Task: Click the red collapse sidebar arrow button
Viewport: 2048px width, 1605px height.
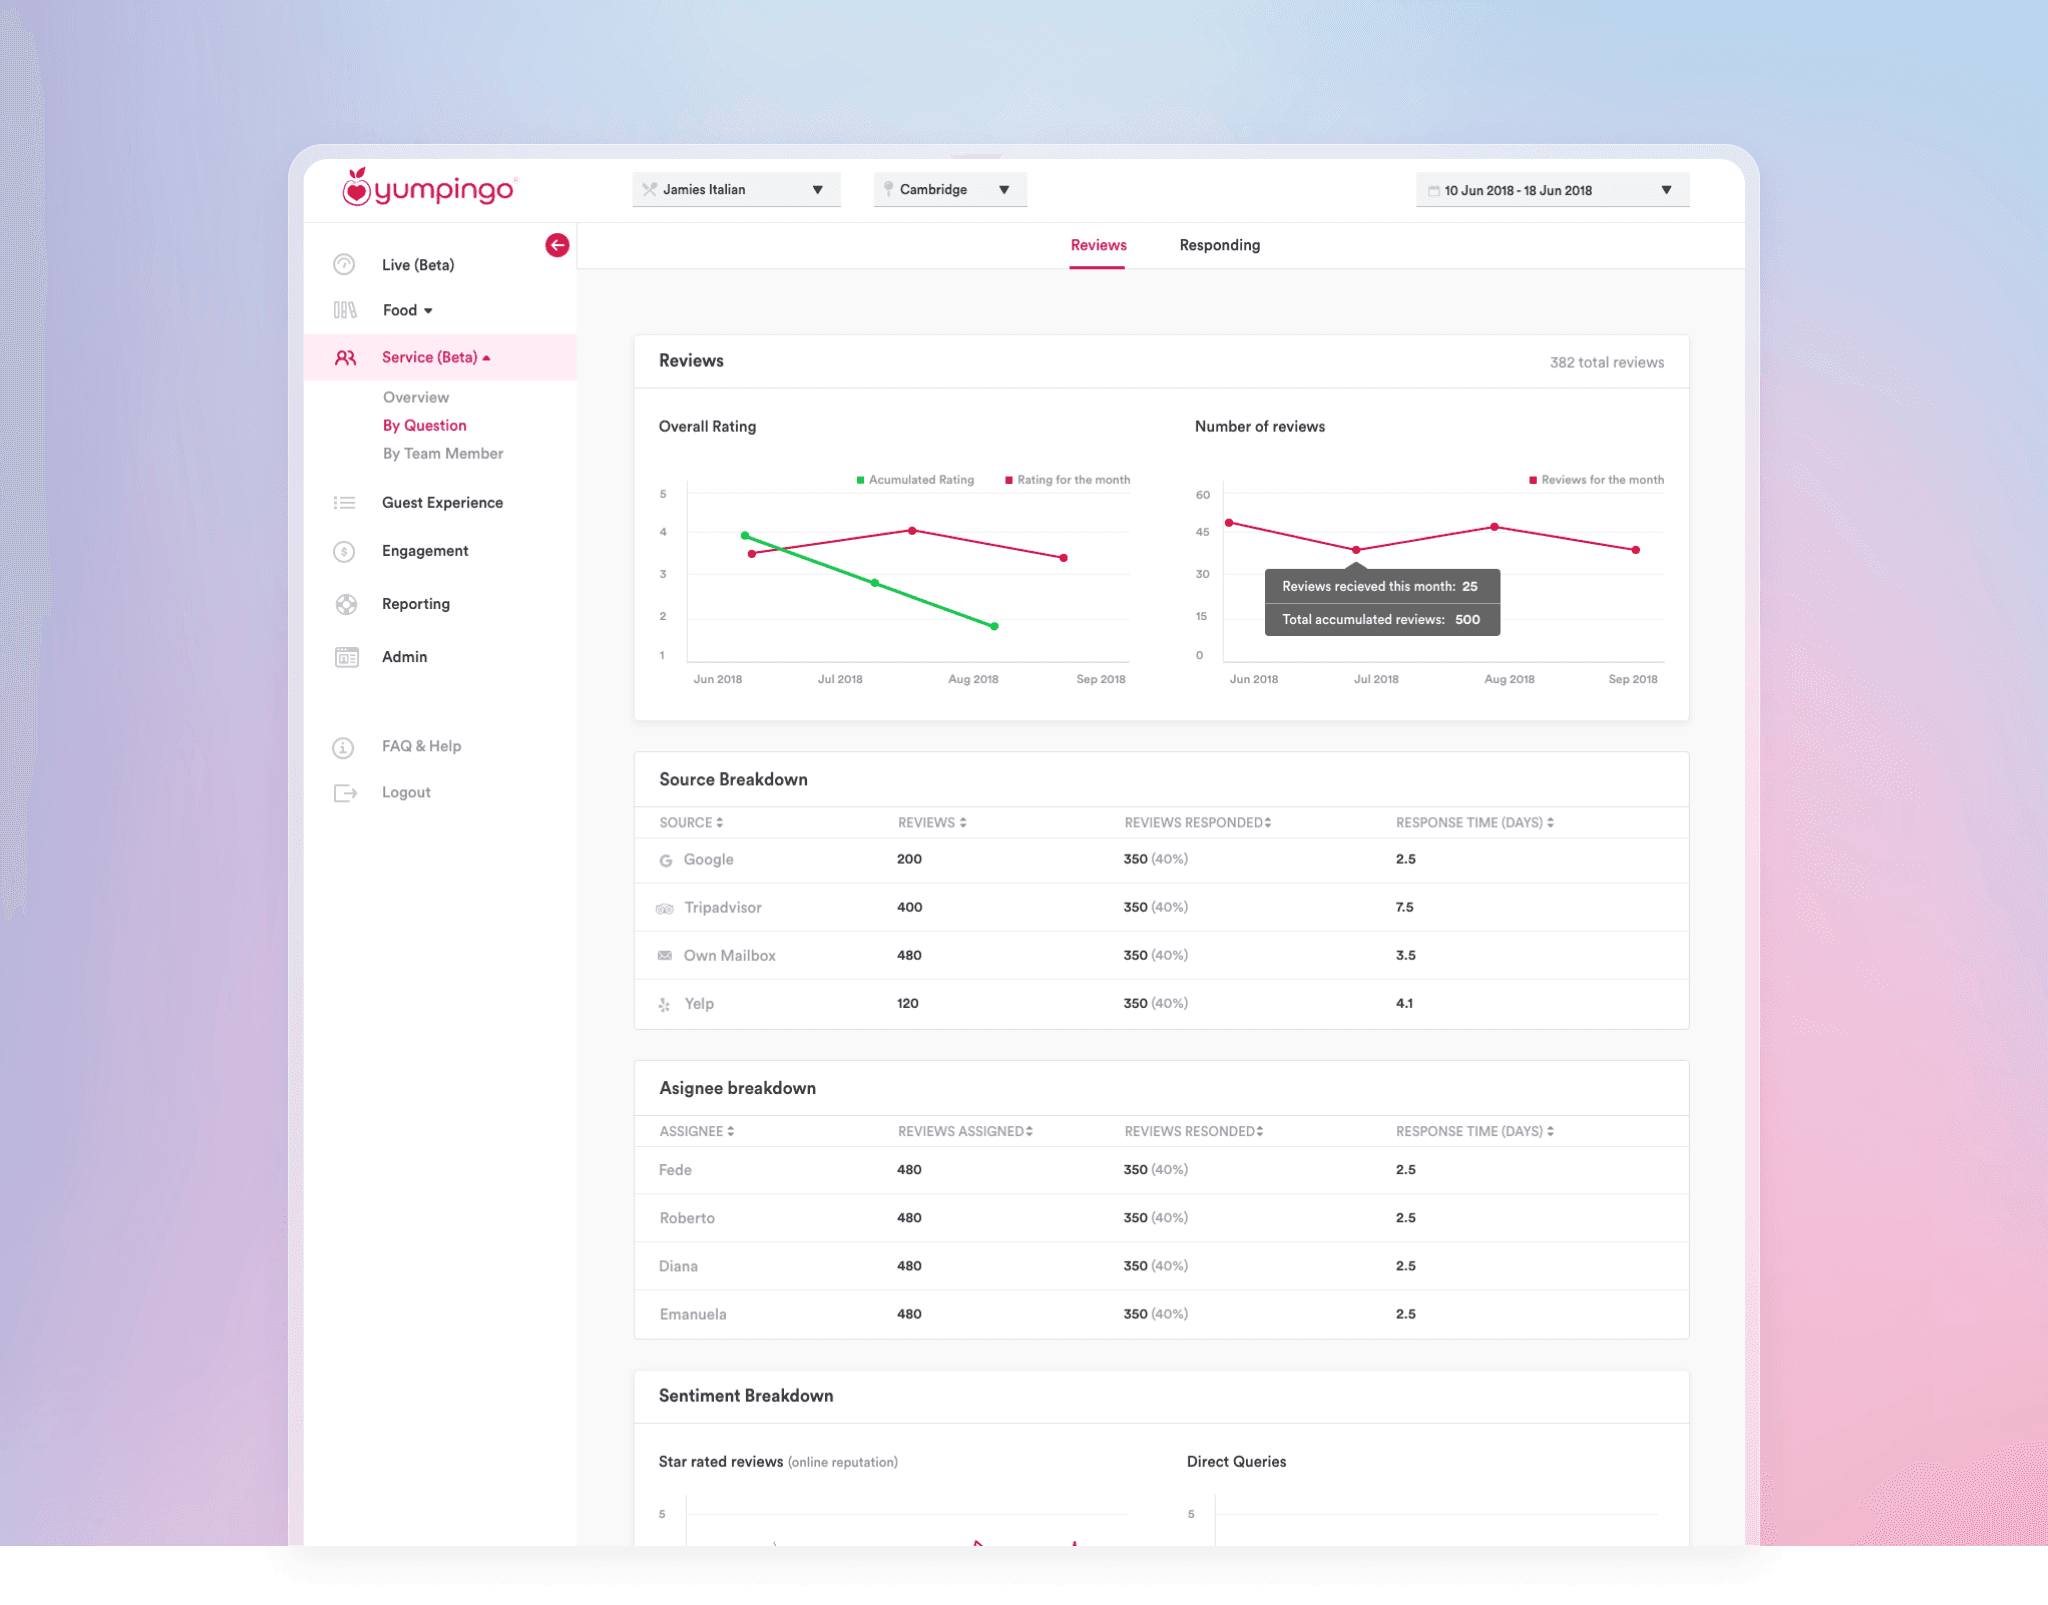Action: (x=557, y=245)
